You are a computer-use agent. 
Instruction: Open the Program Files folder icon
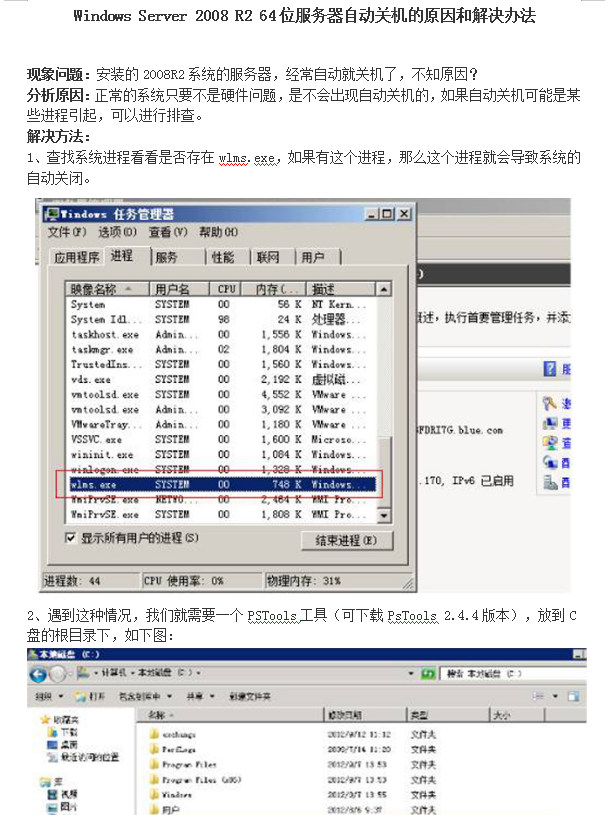pyautogui.click(x=154, y=763)
